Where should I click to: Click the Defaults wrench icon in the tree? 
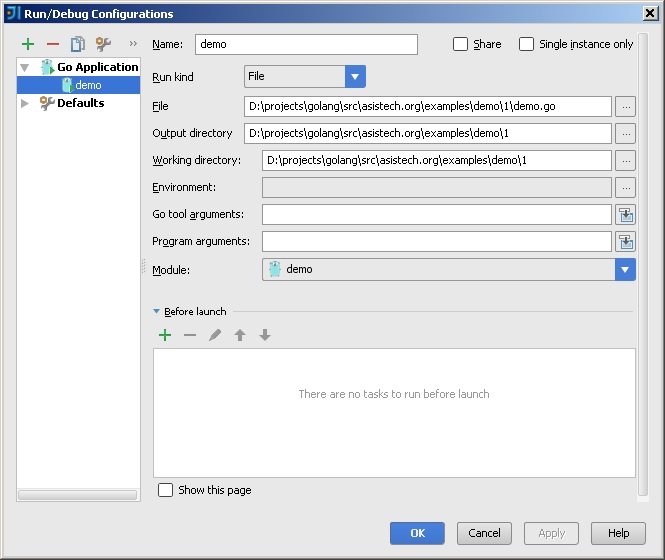click(x=47, y=103)
